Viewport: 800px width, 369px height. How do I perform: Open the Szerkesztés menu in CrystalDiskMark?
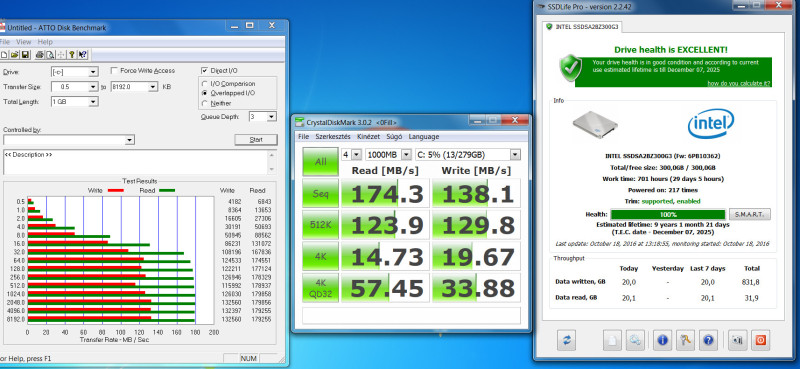pyautogui.click(x=333, y=137)
